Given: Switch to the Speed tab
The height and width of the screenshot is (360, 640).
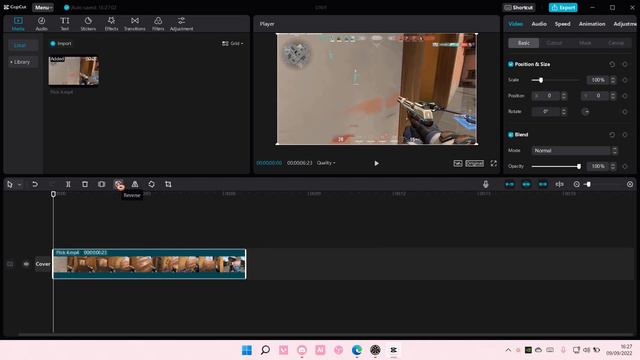Looking at the screenshot, I should tap(562, 24).
